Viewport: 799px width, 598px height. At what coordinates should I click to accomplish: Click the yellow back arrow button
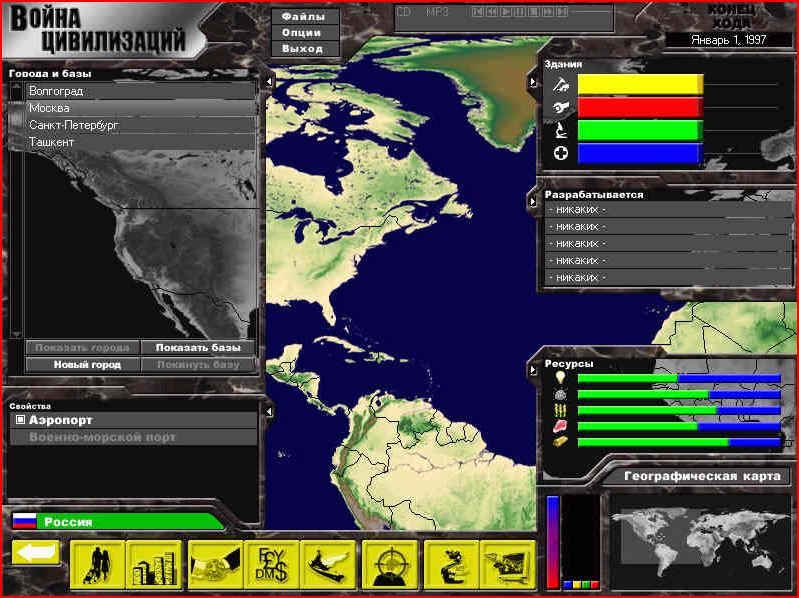pyautogui.click(x=36, y=553)
